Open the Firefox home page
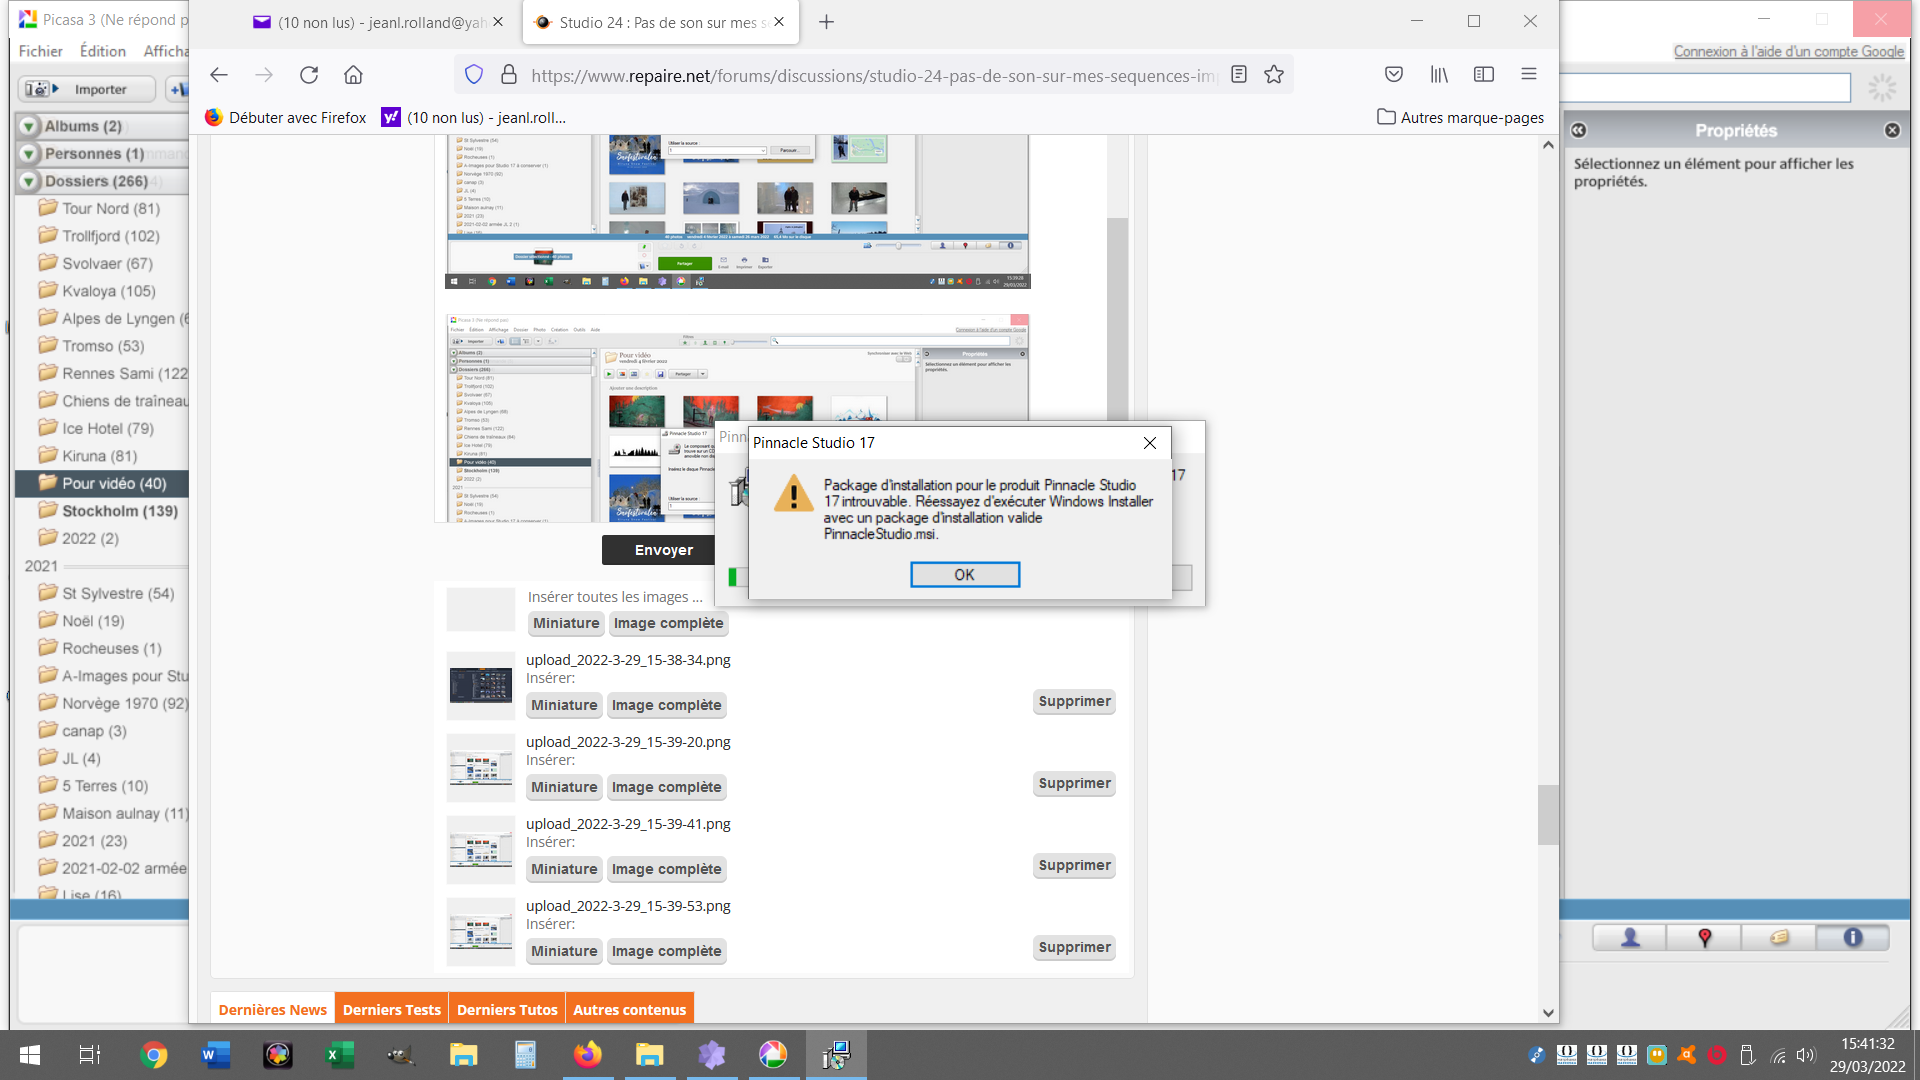This screenshot has height=1080, width=1920. 353,75
